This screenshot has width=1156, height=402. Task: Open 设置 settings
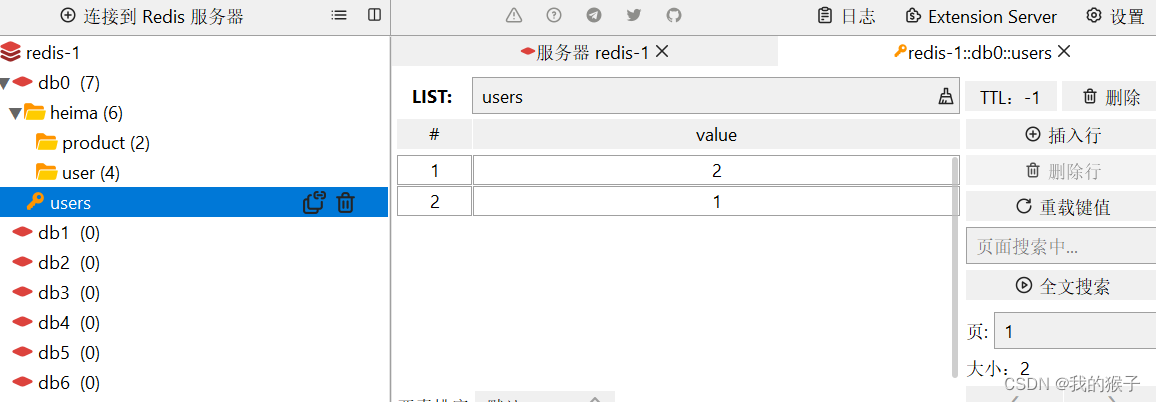(x=1115, y=16)
